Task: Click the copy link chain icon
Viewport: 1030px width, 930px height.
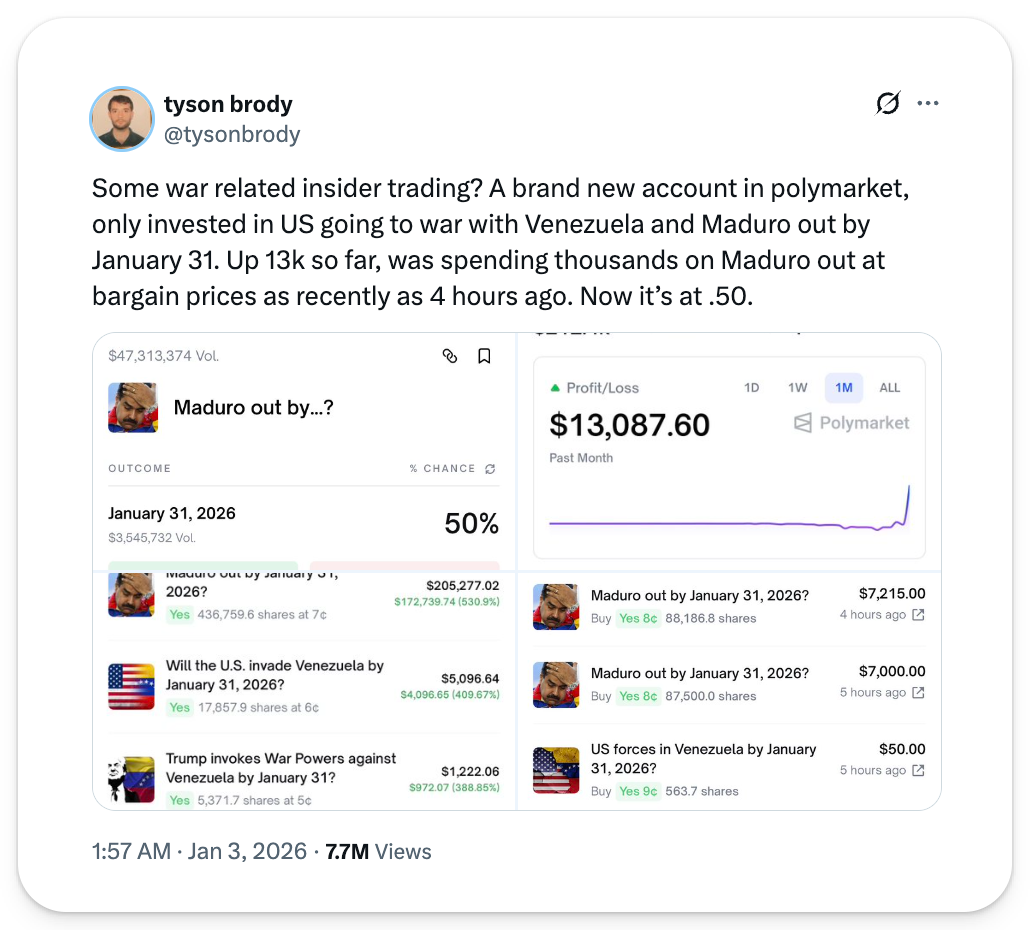Action: click(450, 356)
